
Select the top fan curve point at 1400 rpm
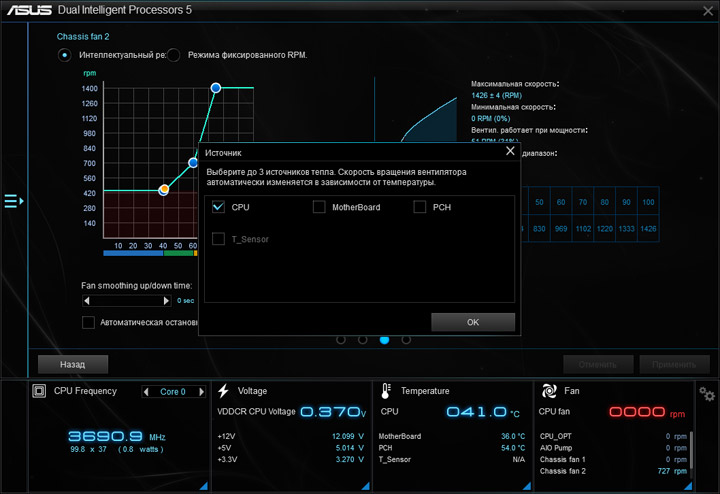click(216, 88)
